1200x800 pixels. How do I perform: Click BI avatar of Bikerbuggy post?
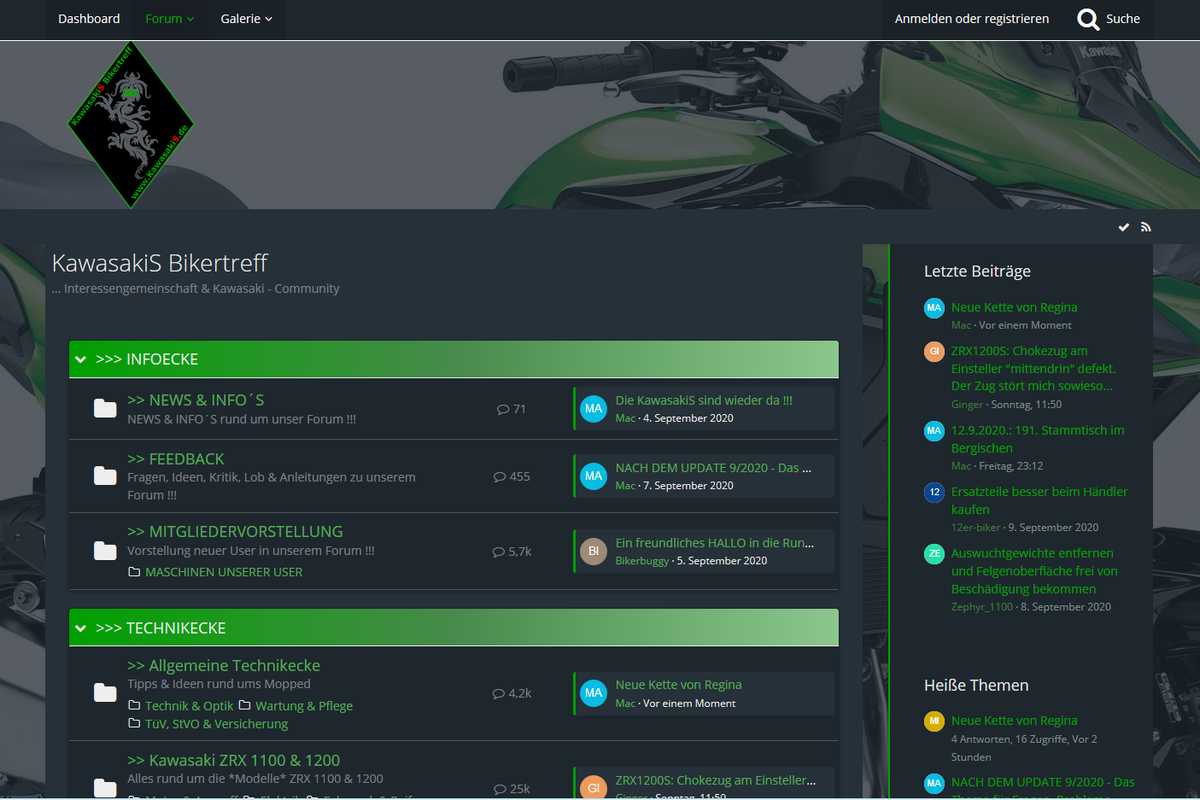point(594,551)
